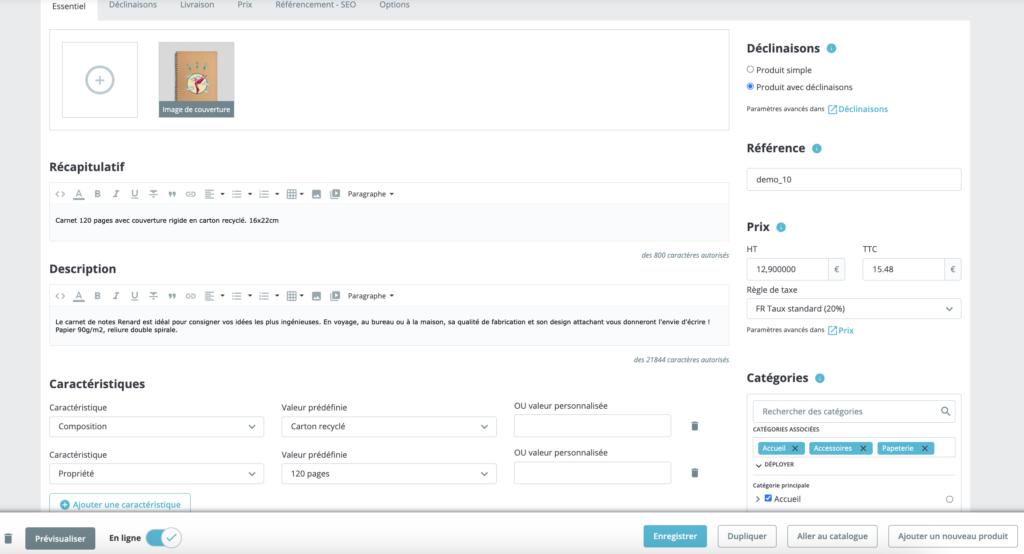
Task: Click Ajouter une caractéristique button
Action: (120, 505)
